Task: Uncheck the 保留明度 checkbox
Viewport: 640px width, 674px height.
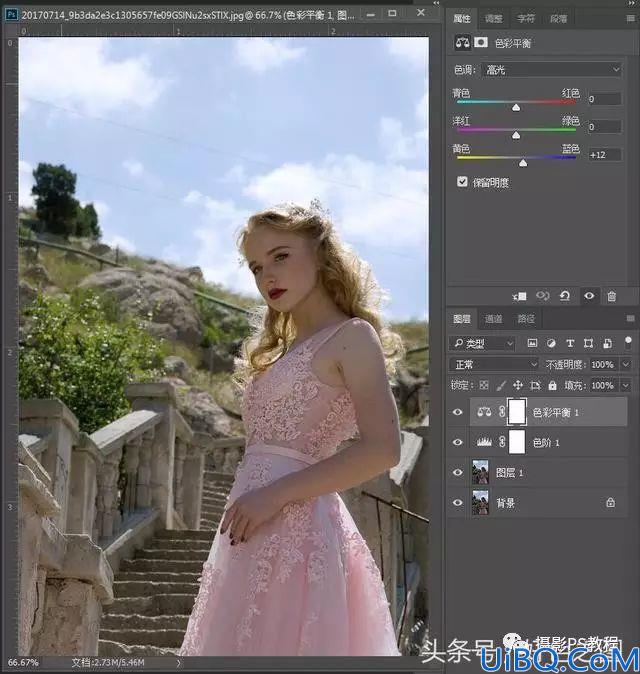Action: pyautogui.click(x=462, y=181)
